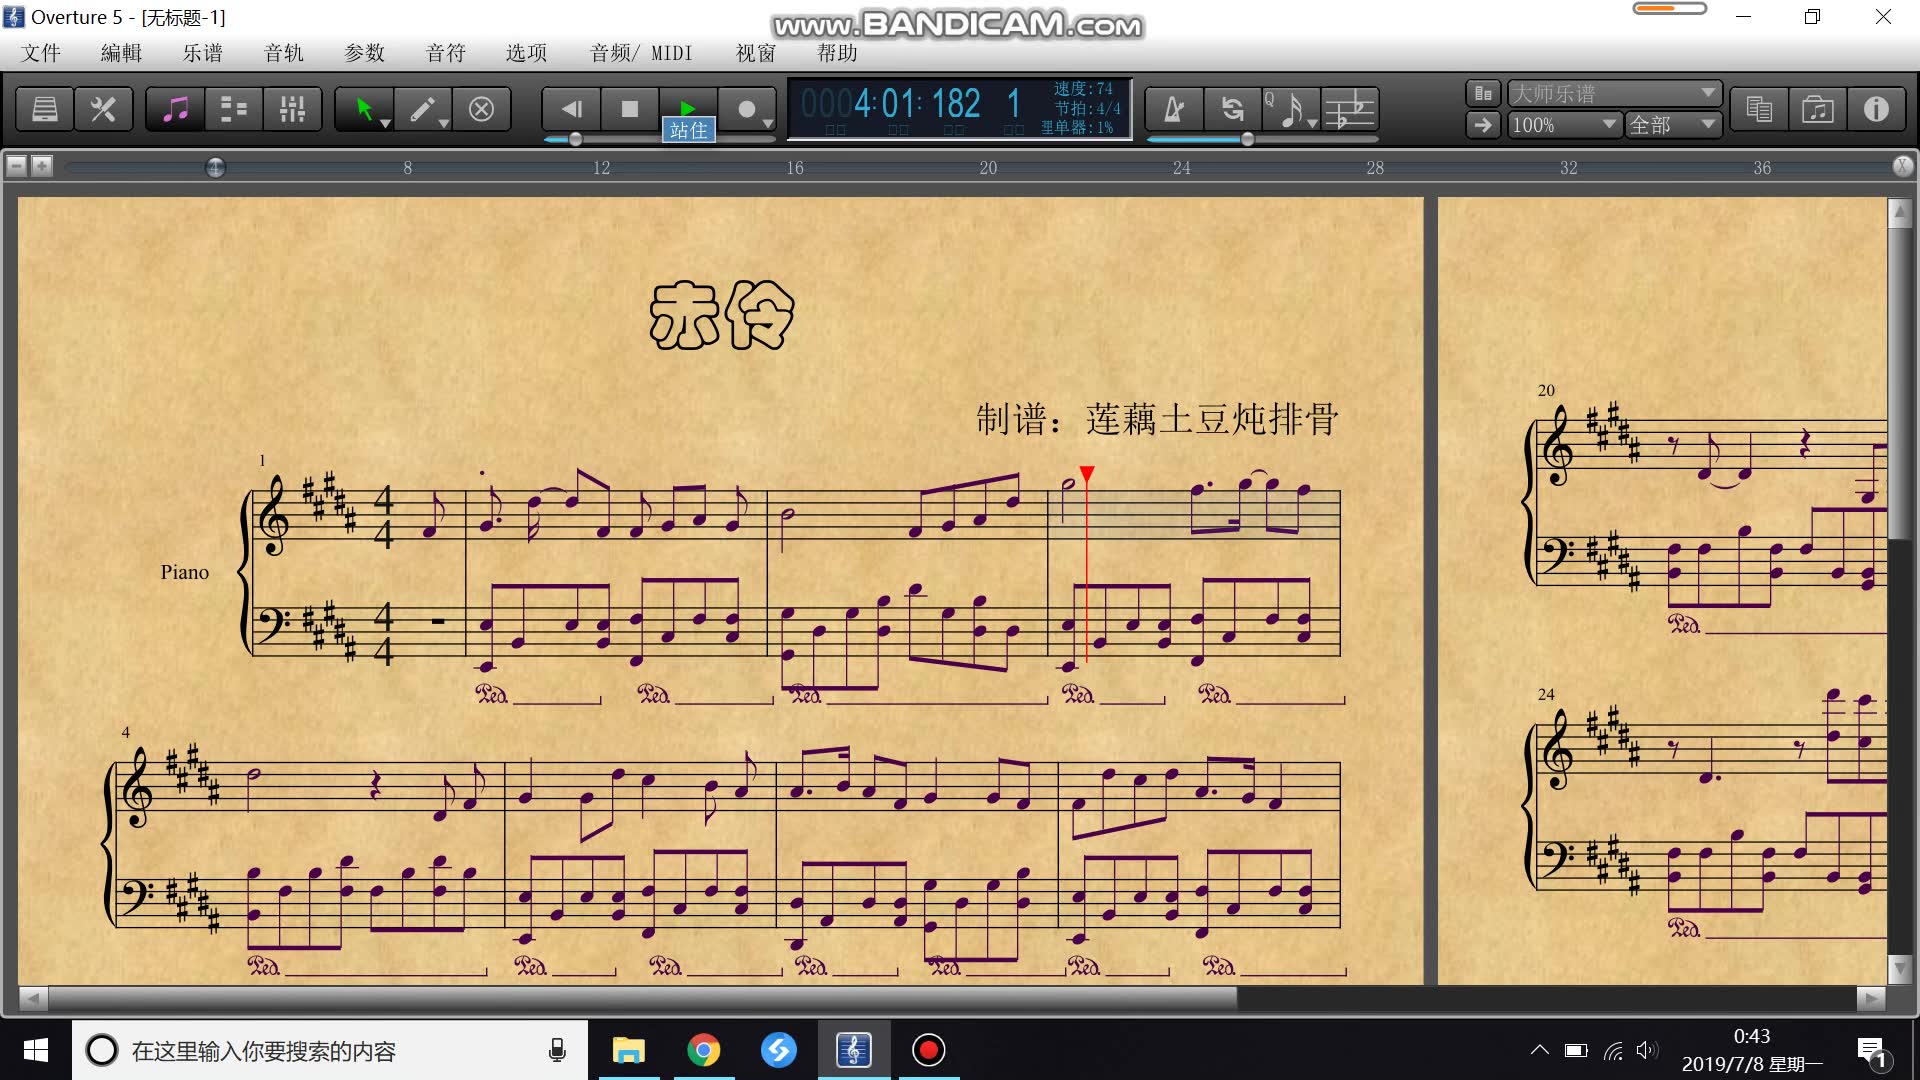1920x1080 pixels.
Task: Open Chrome from the taskbar
Action: click(x=704, y=1050)
